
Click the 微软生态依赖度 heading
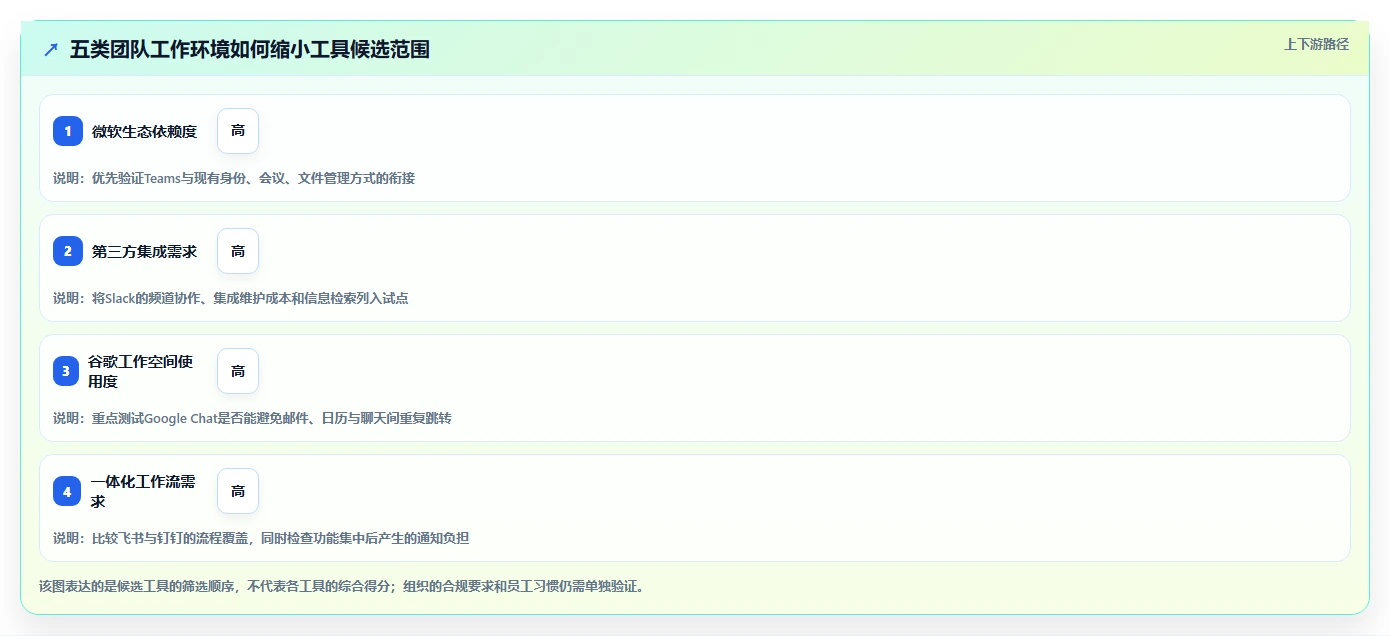coord(145,131)
